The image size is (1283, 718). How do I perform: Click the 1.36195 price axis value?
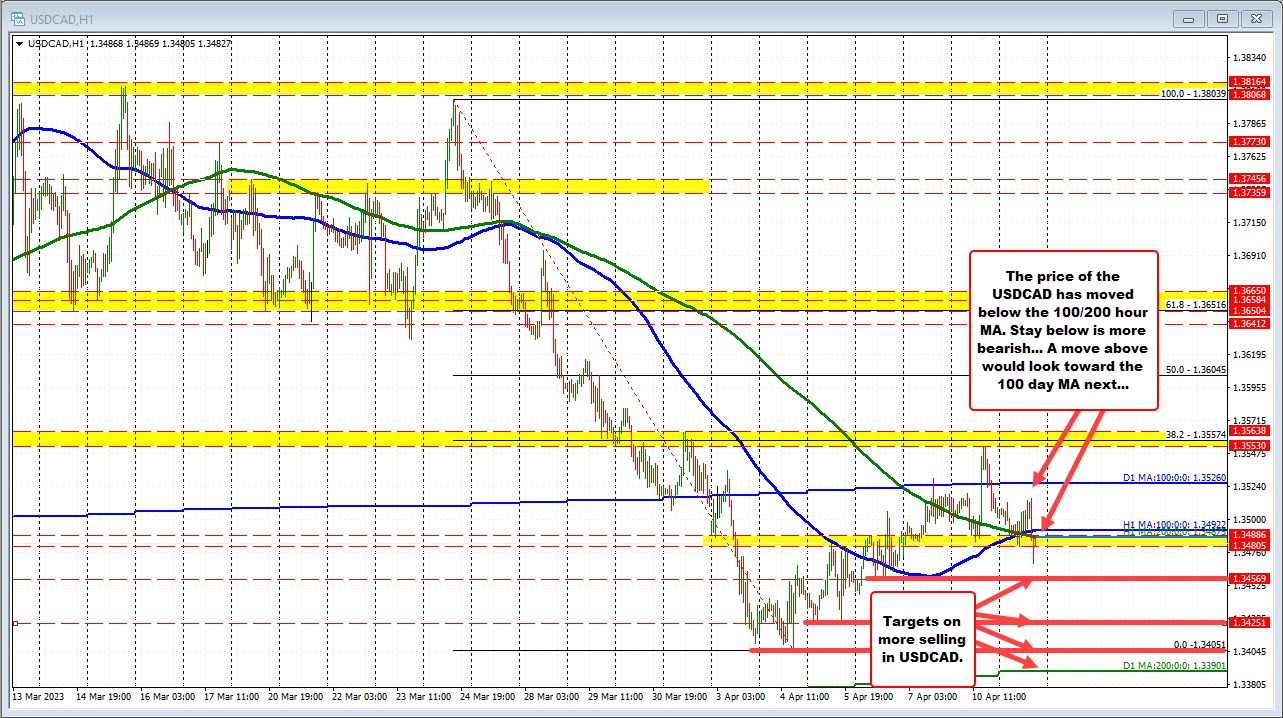click(1250, 354)
